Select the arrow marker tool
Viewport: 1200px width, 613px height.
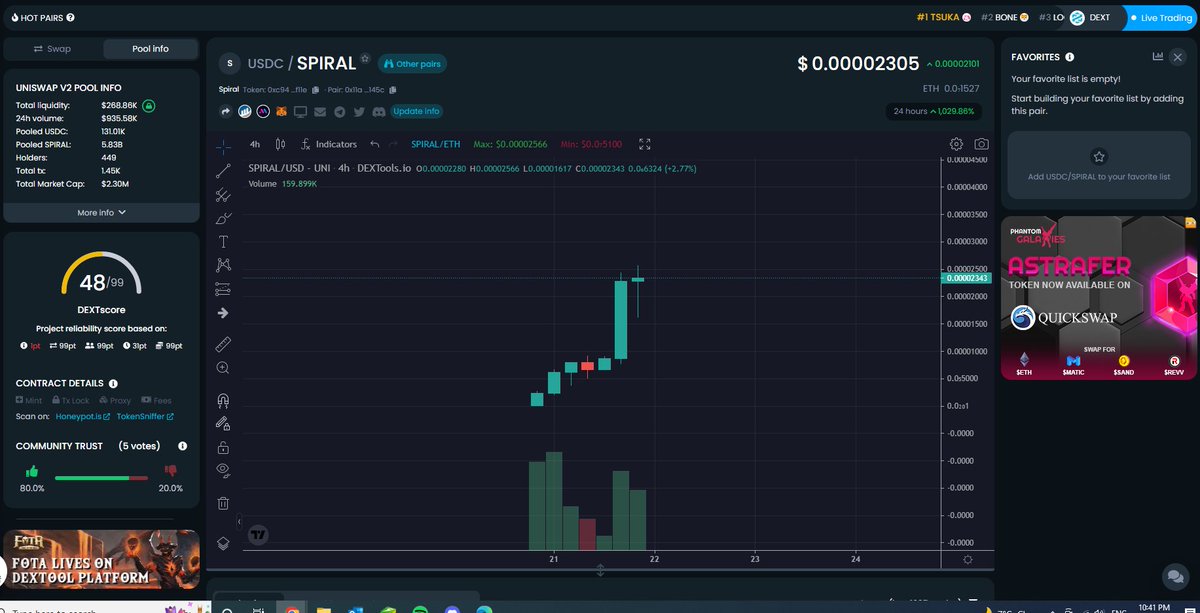point(223,313)
